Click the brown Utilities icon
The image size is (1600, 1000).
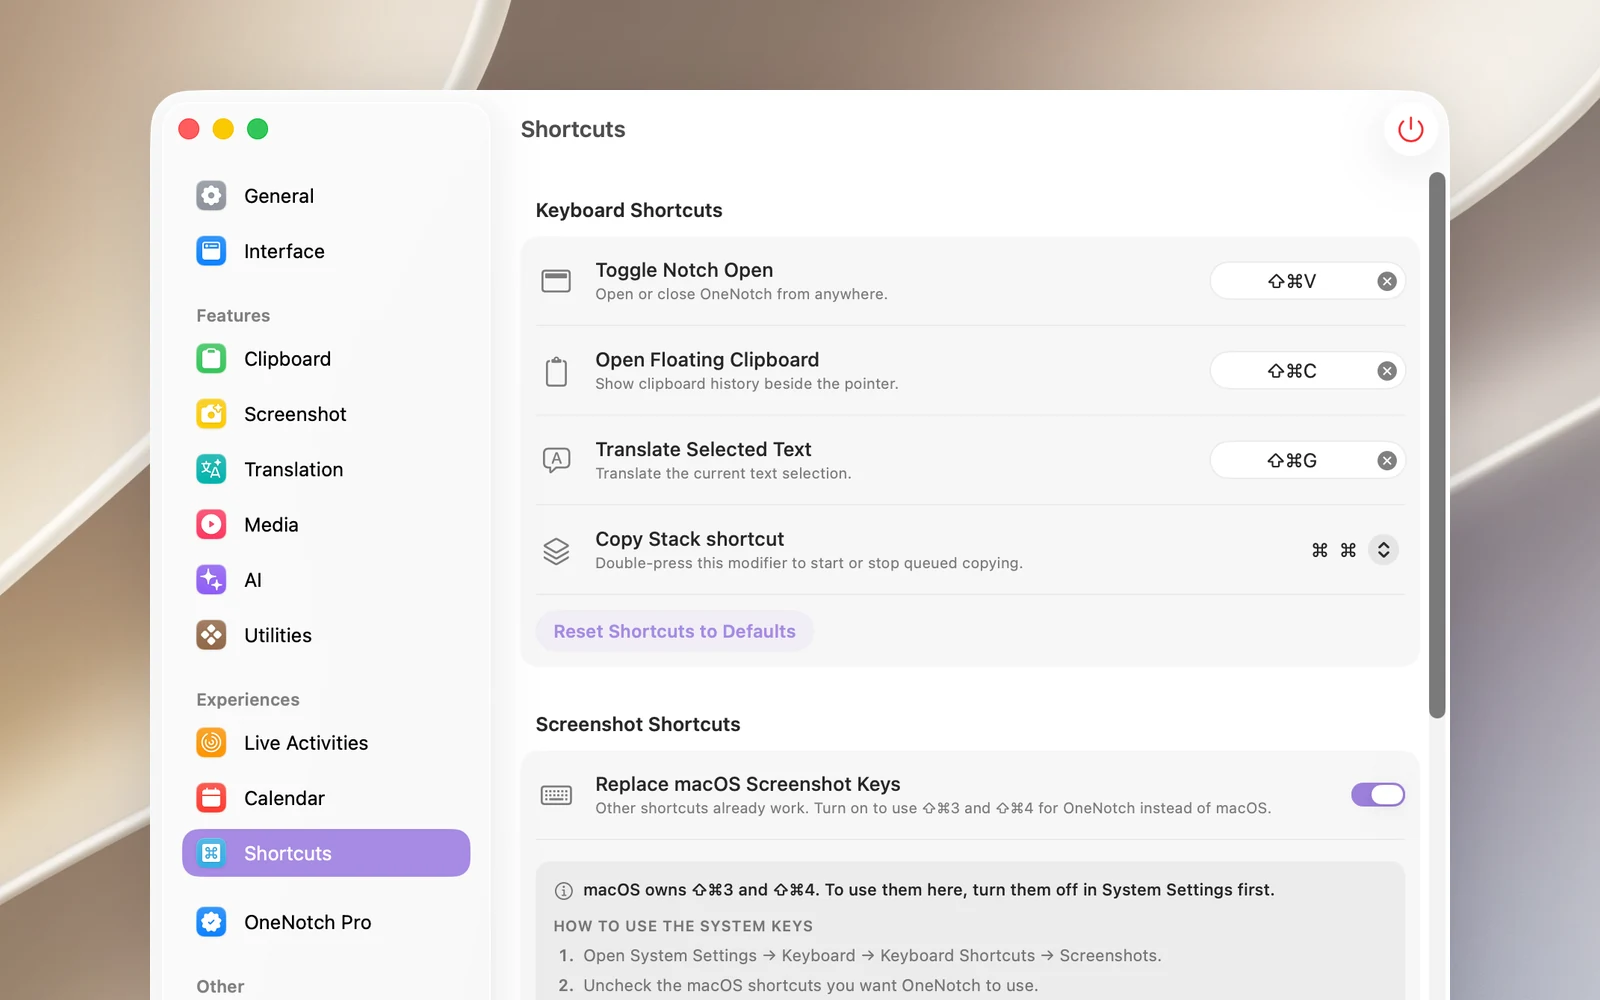pos(211,635)
